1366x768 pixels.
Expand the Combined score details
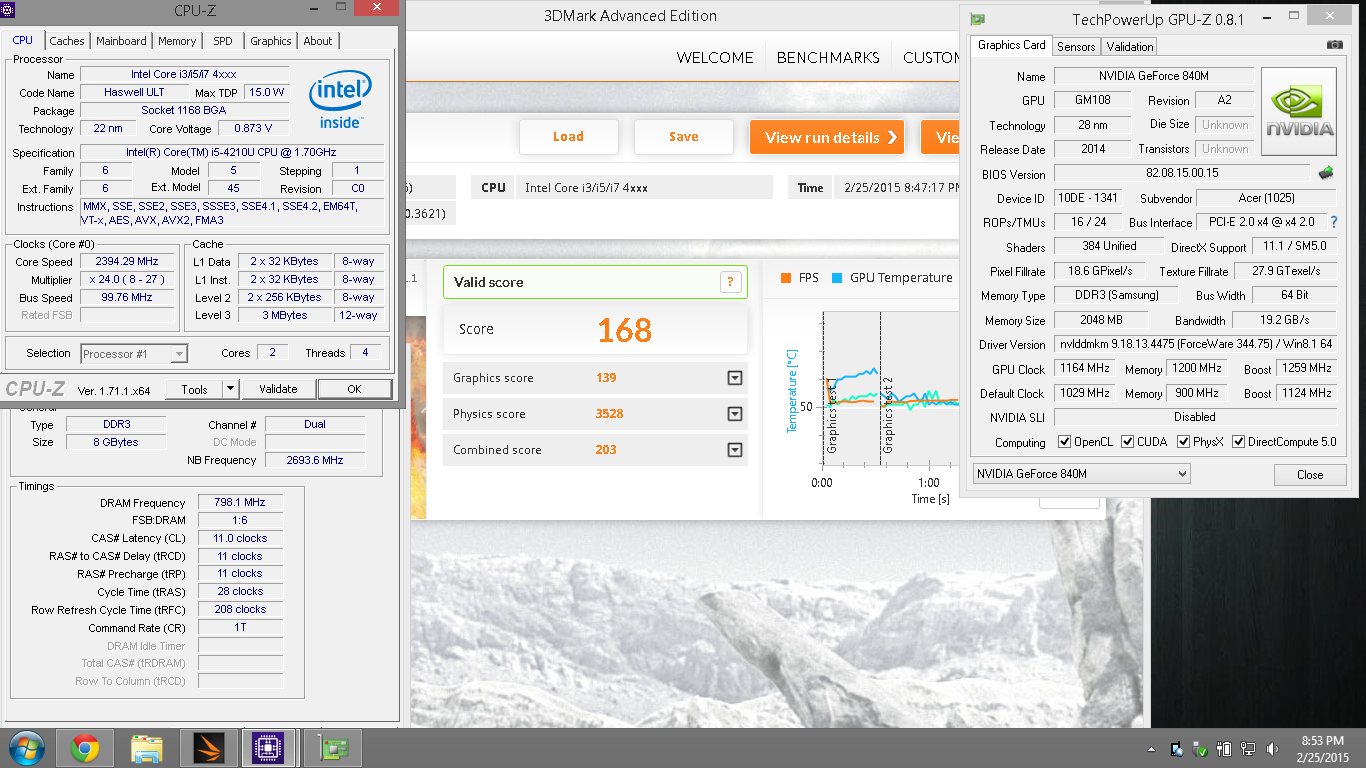point(735,450)
